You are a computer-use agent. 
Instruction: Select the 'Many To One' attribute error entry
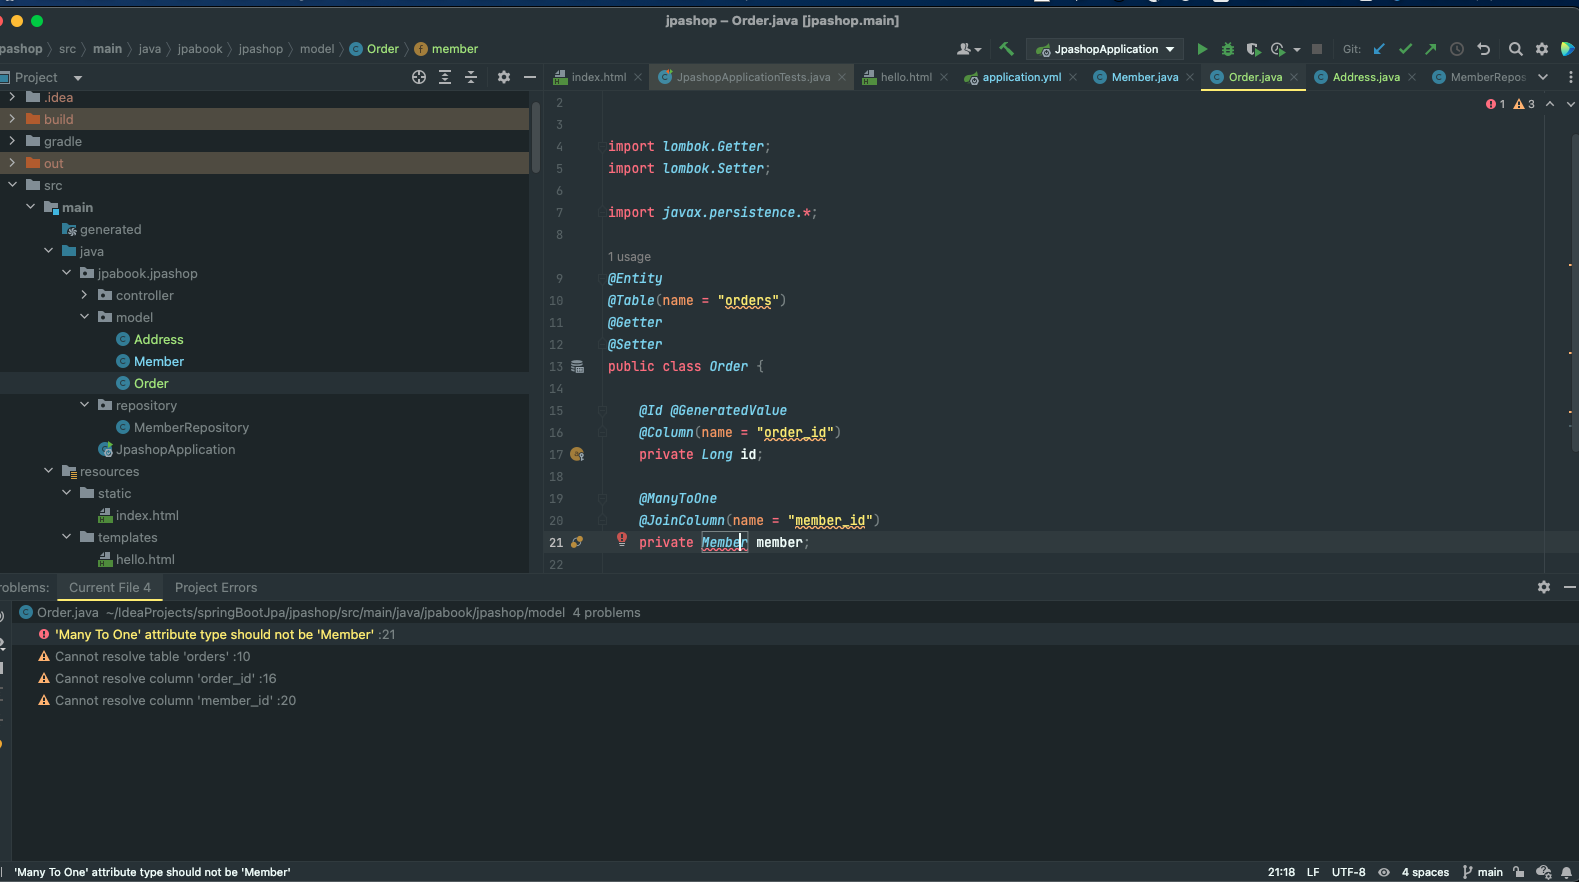pyautogui.click(x=214, y=635)
